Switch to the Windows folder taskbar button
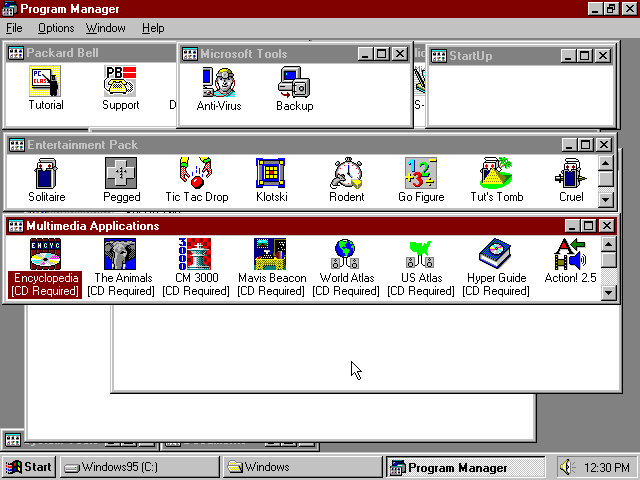This screenshot has width=640, height=480. pyautogui.click(x=302, y=467)
